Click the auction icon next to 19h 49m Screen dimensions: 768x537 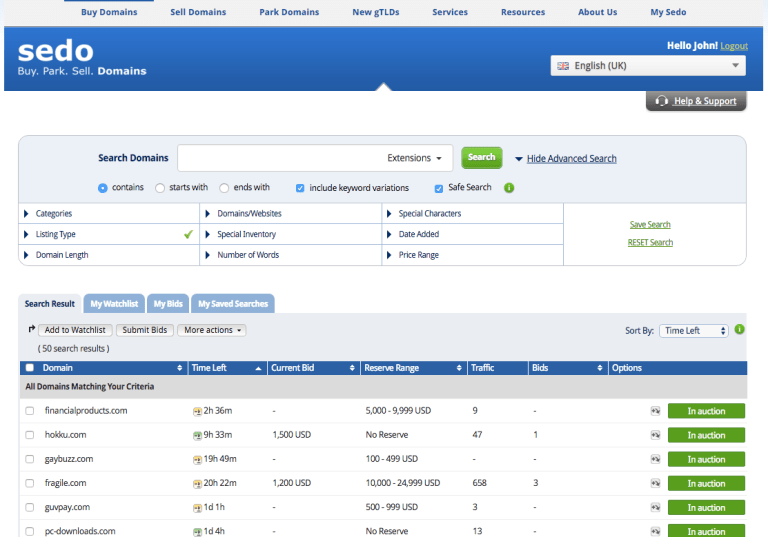tap(197, 460)
